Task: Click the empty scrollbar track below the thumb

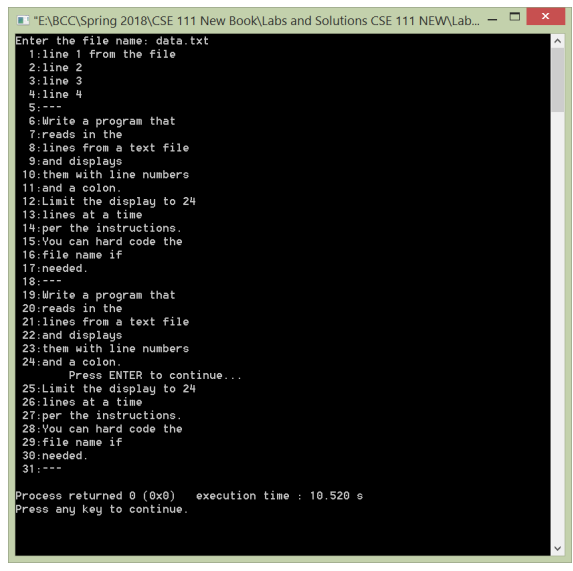Action: click(x=557, y=327)
